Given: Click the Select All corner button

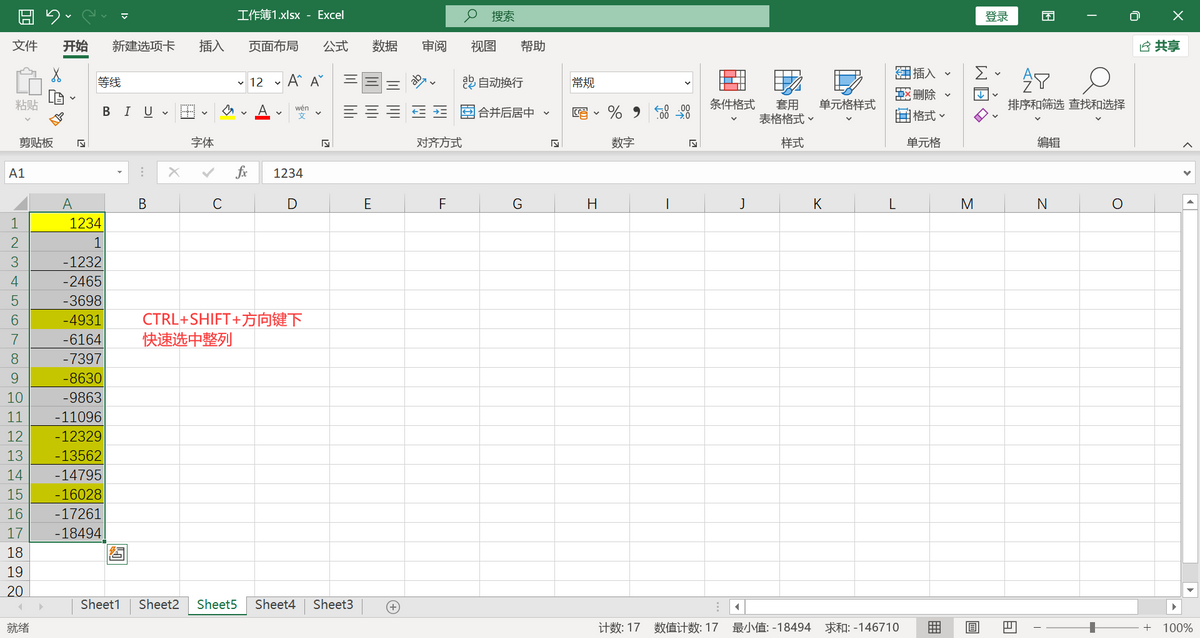Looking at the screenshot, I should [15, 203].
